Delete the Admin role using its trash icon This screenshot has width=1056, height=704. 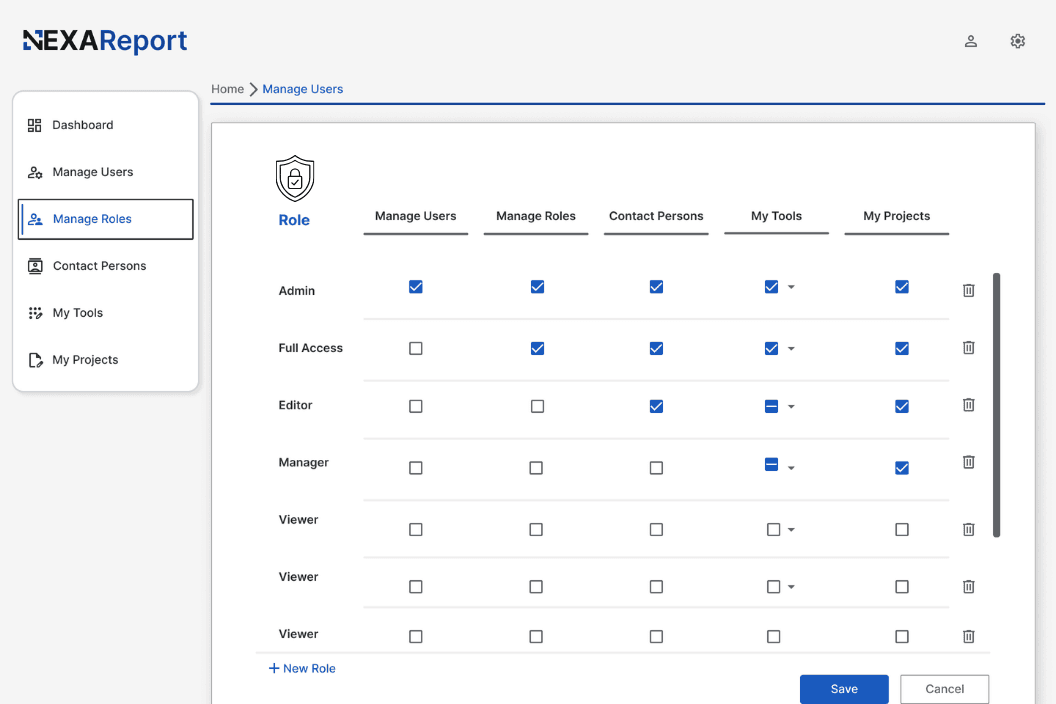pos(968,290)
